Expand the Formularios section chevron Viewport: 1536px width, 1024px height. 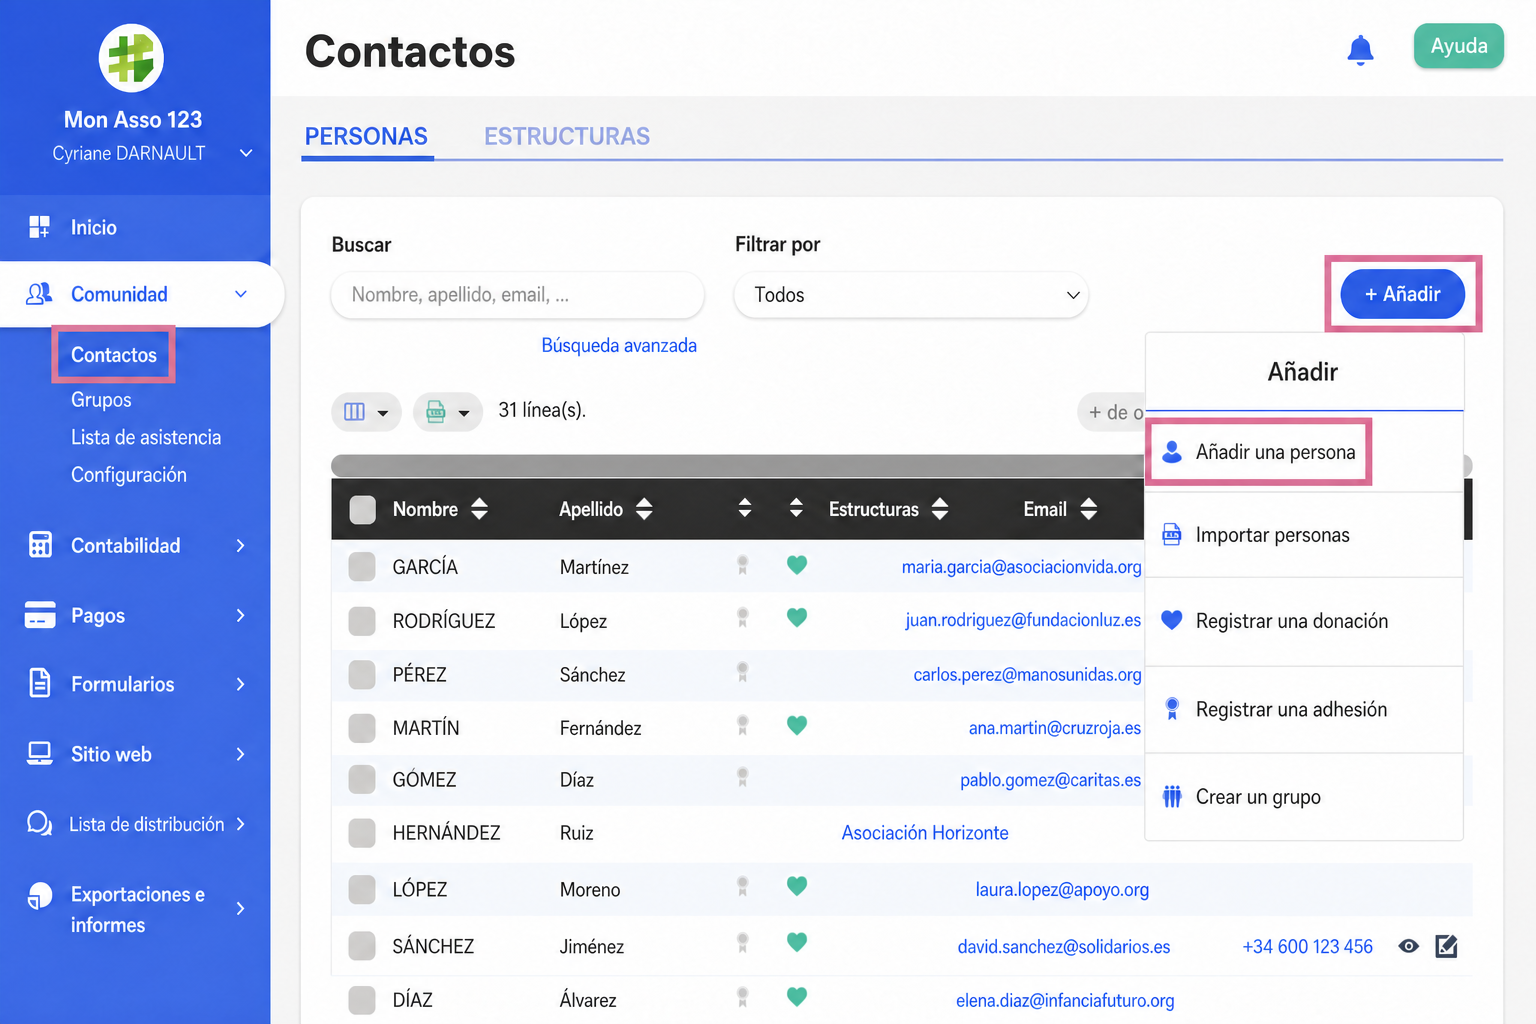click(x=240, y=684)
